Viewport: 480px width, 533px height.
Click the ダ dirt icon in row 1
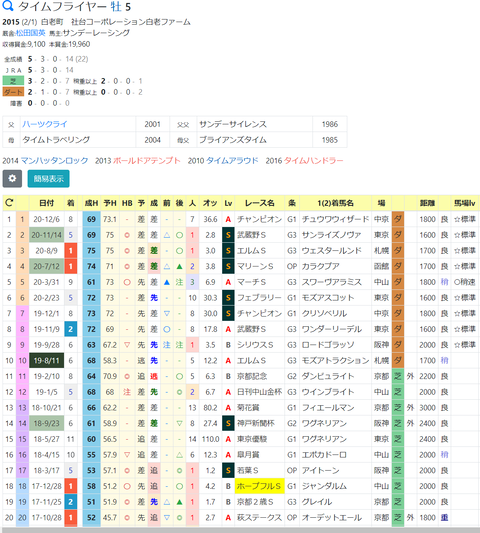[398, 219]
